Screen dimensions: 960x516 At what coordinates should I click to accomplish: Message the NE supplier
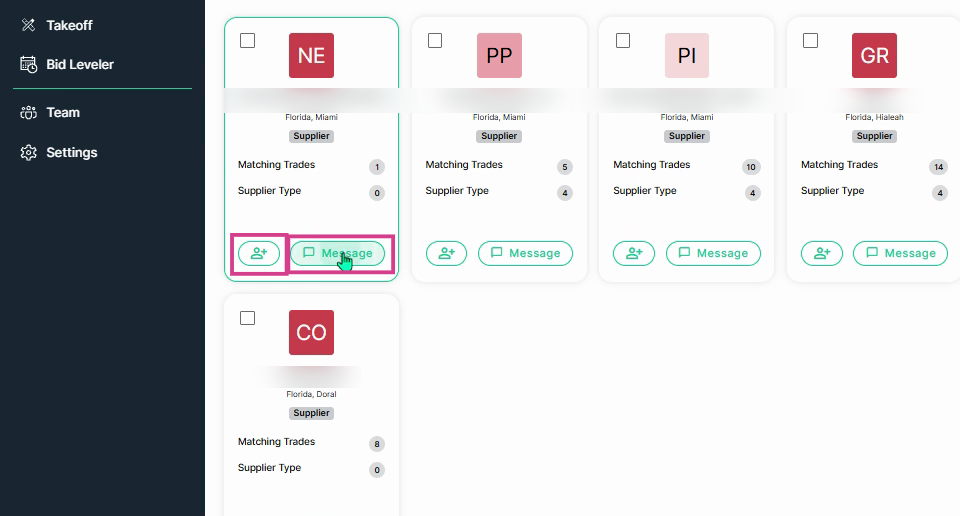coord(337,253)
